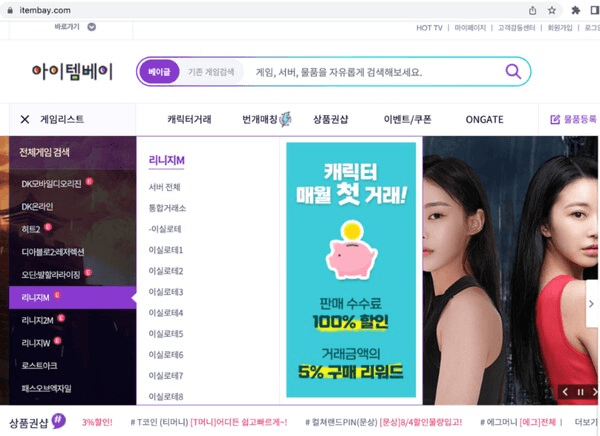Screen dimensions: 600x436
Task: Close the 게임리스트 menu with X icon
Action: [x=25, y=119]
